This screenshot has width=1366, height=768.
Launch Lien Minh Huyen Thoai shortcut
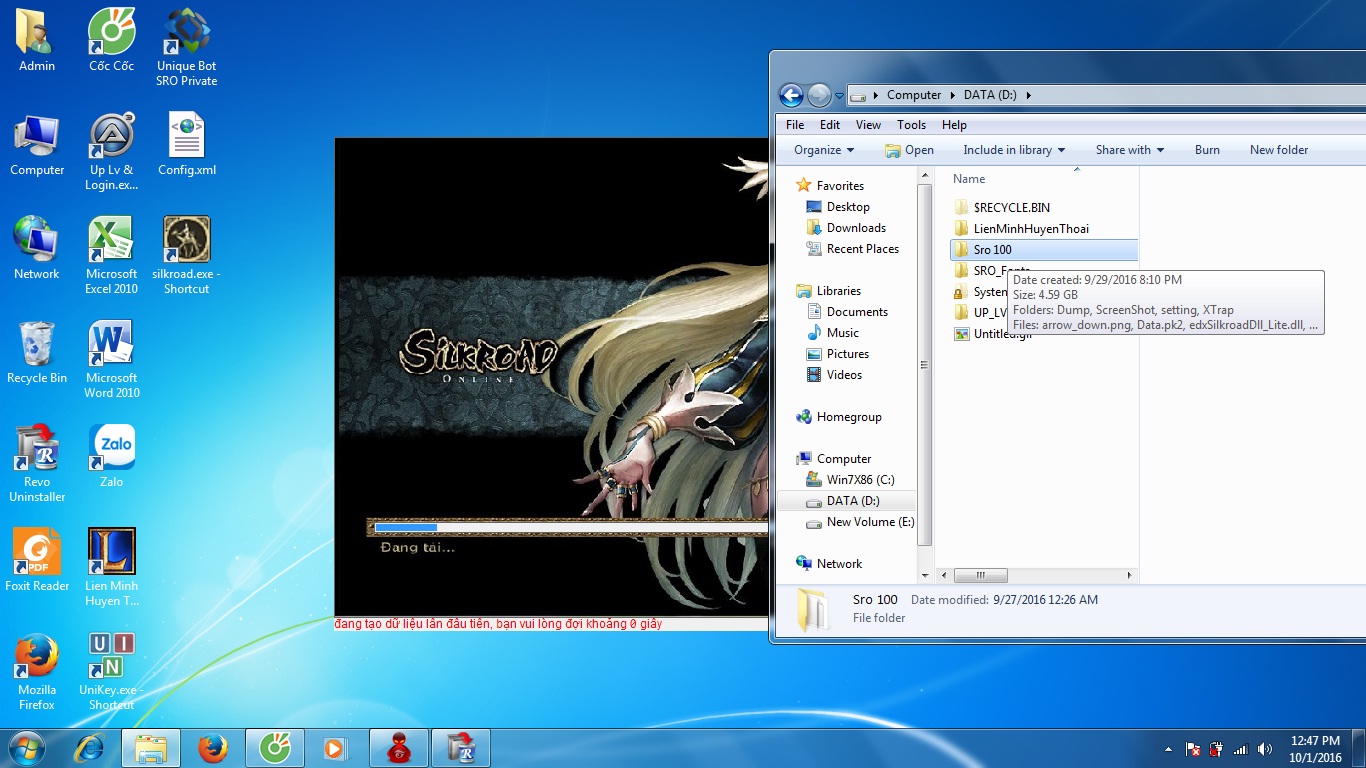click(111, 568)
